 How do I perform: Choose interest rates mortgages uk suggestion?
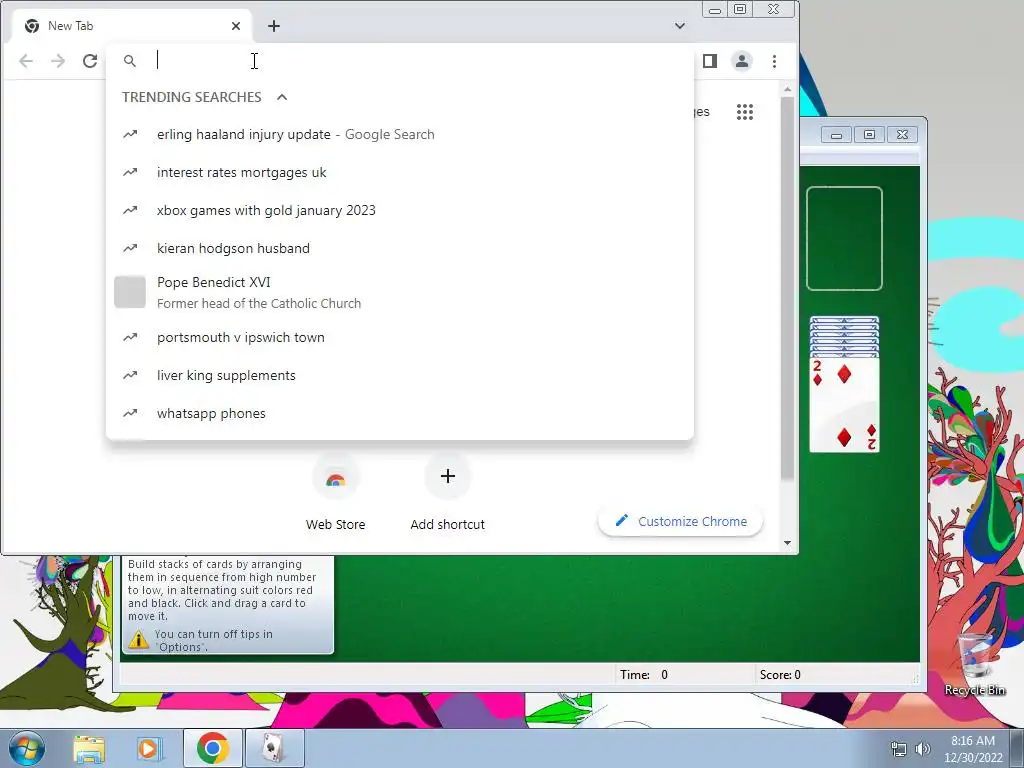pos(400,172)
